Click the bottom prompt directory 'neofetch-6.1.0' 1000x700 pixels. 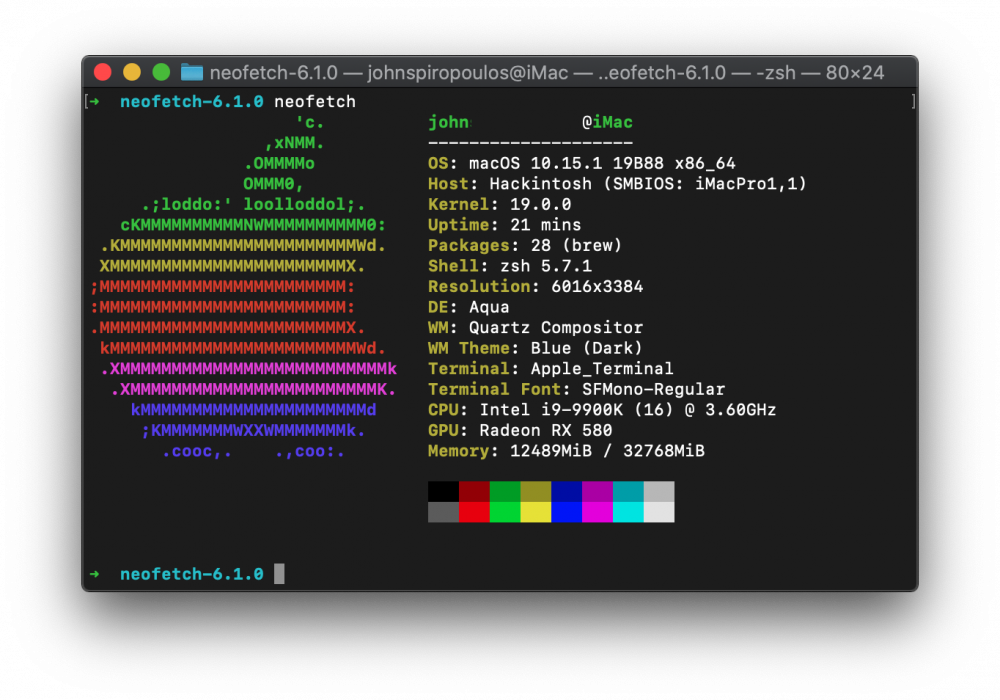pyautogui.click(x=192, y=574)
